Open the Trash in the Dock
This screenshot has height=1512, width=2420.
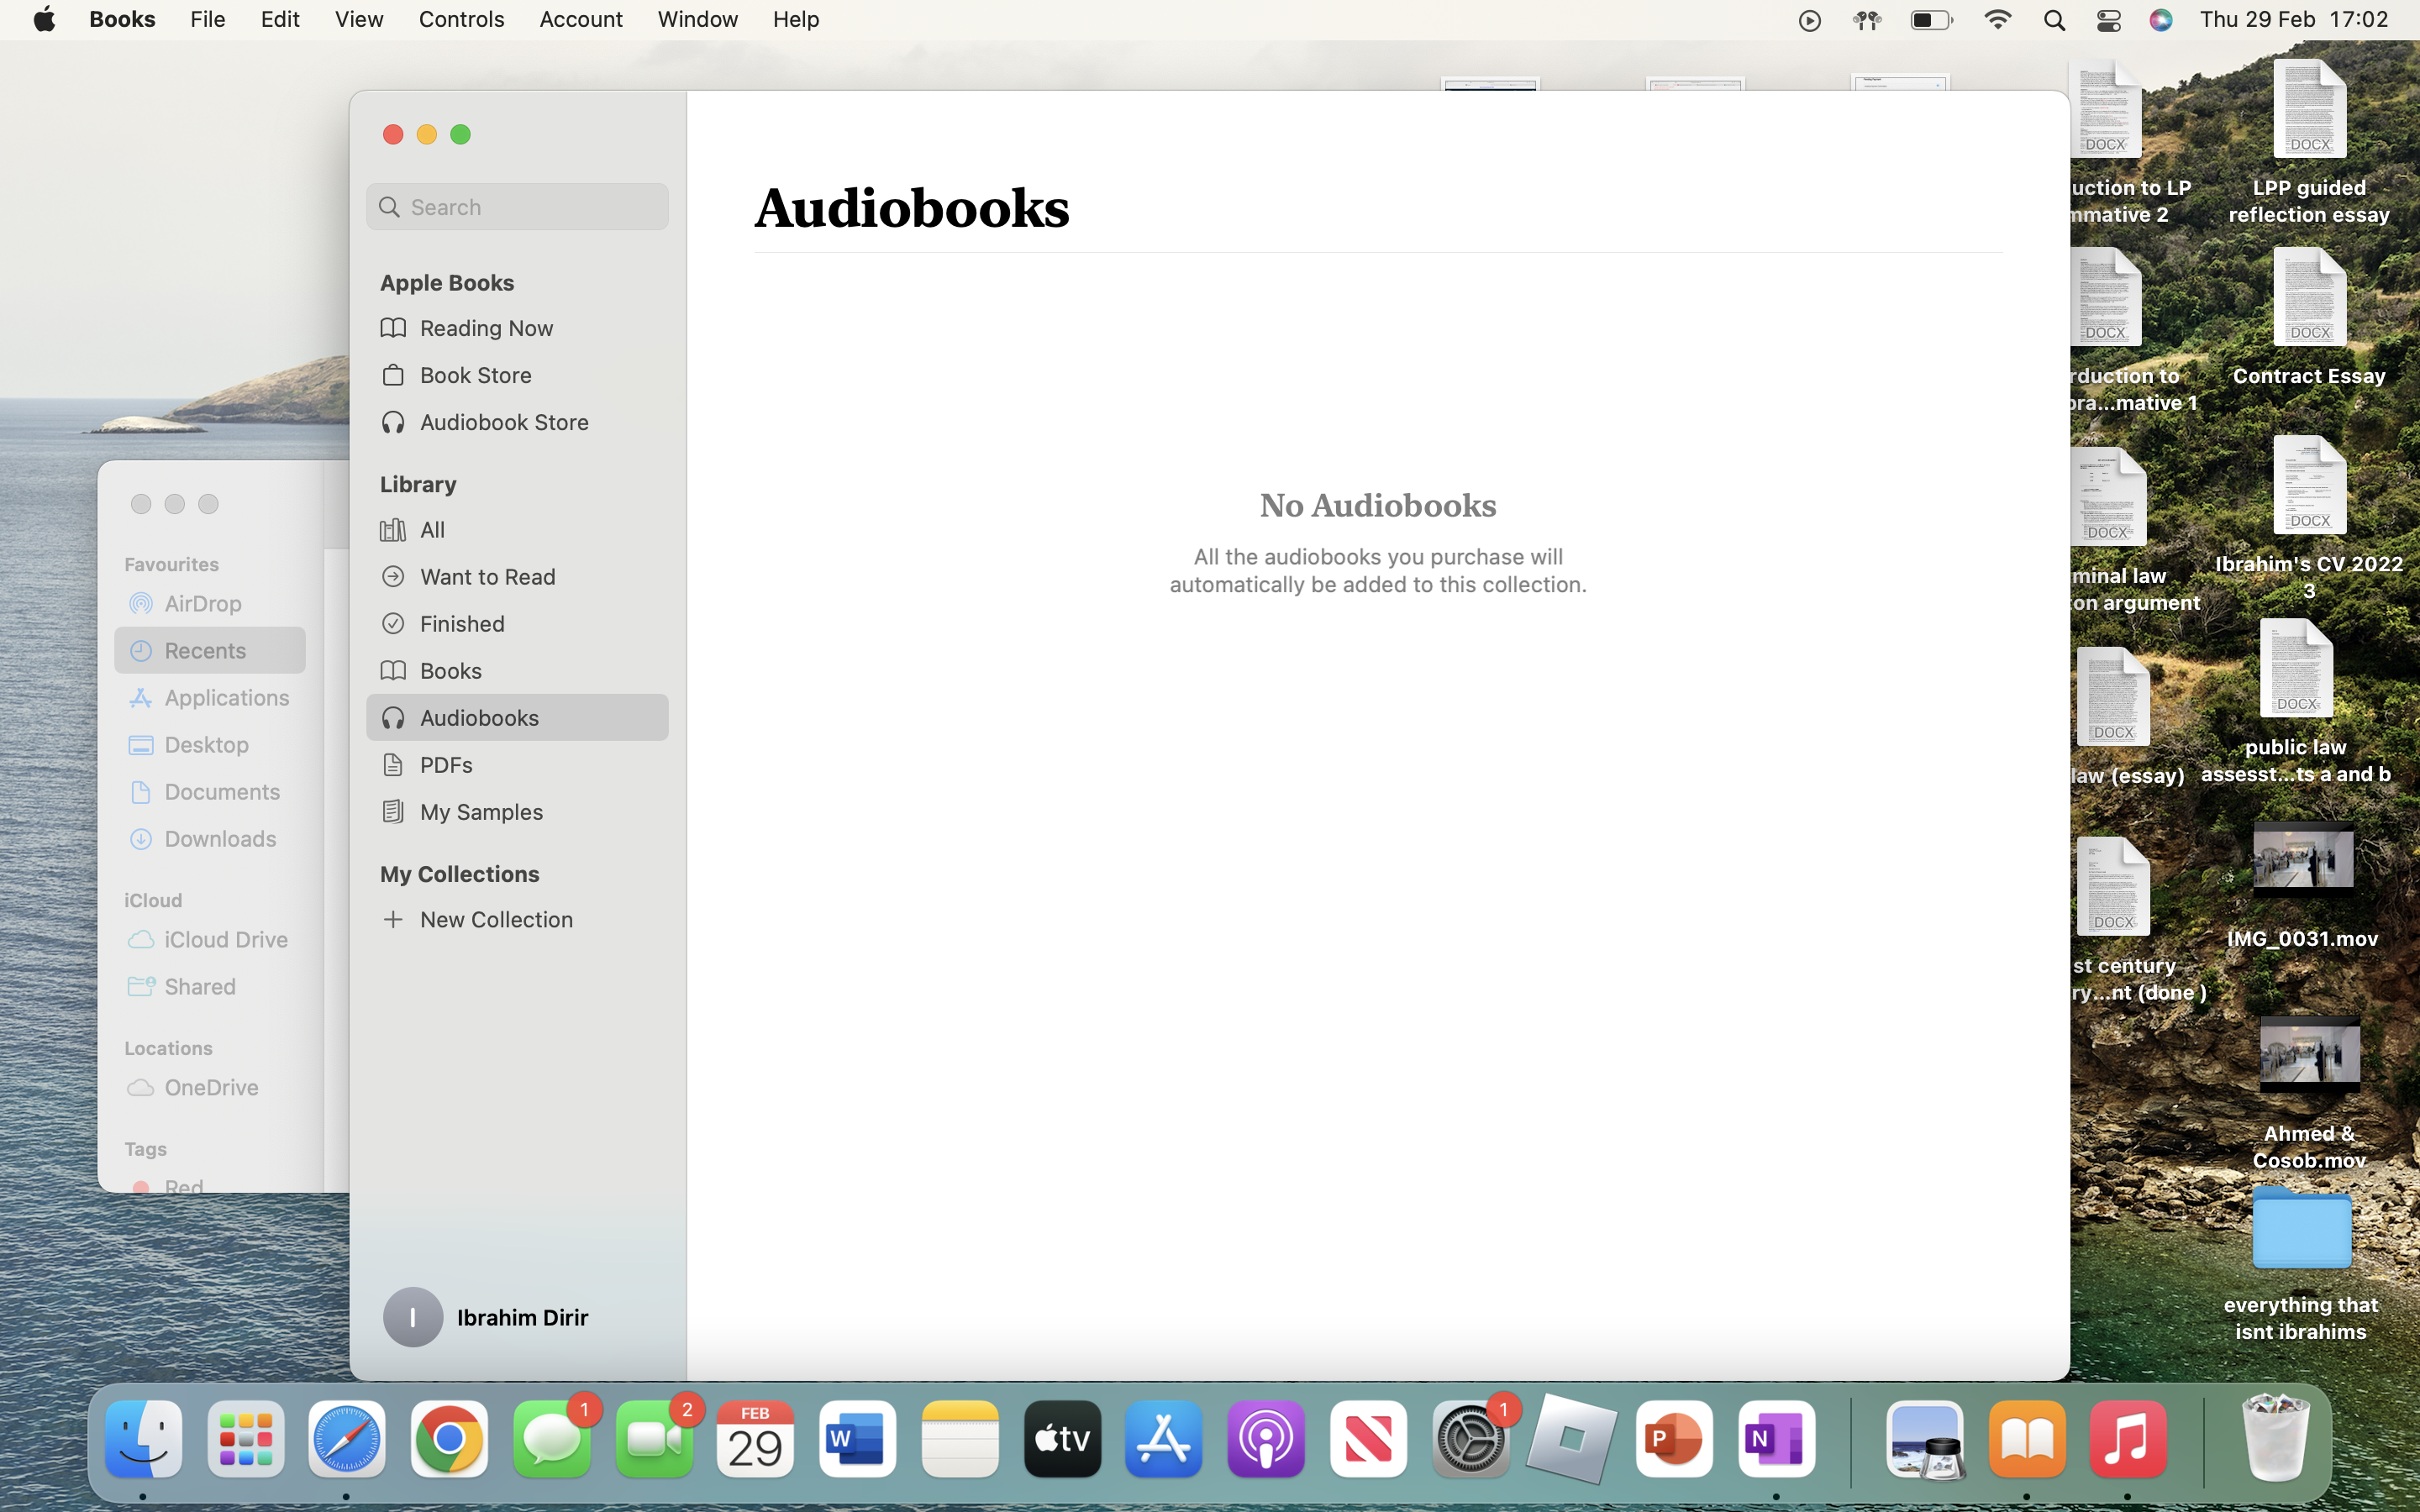[2275, 1438]
